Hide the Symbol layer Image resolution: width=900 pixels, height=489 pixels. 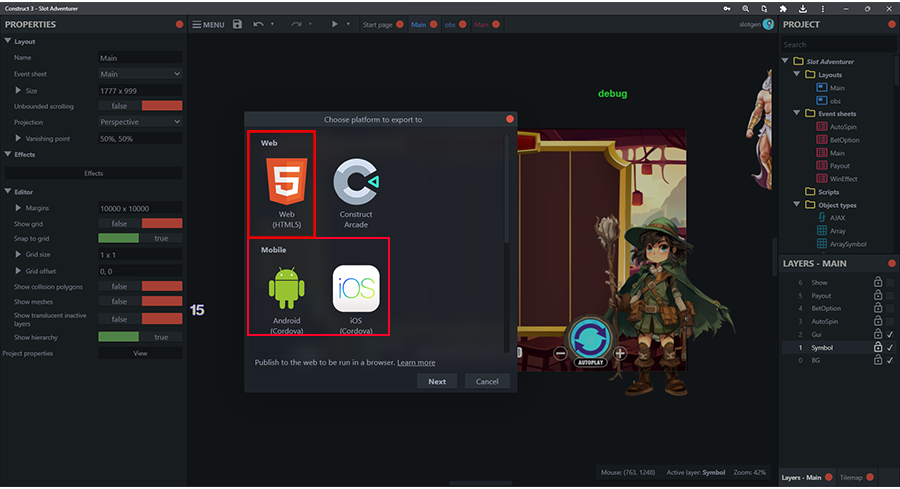point(890,347)
